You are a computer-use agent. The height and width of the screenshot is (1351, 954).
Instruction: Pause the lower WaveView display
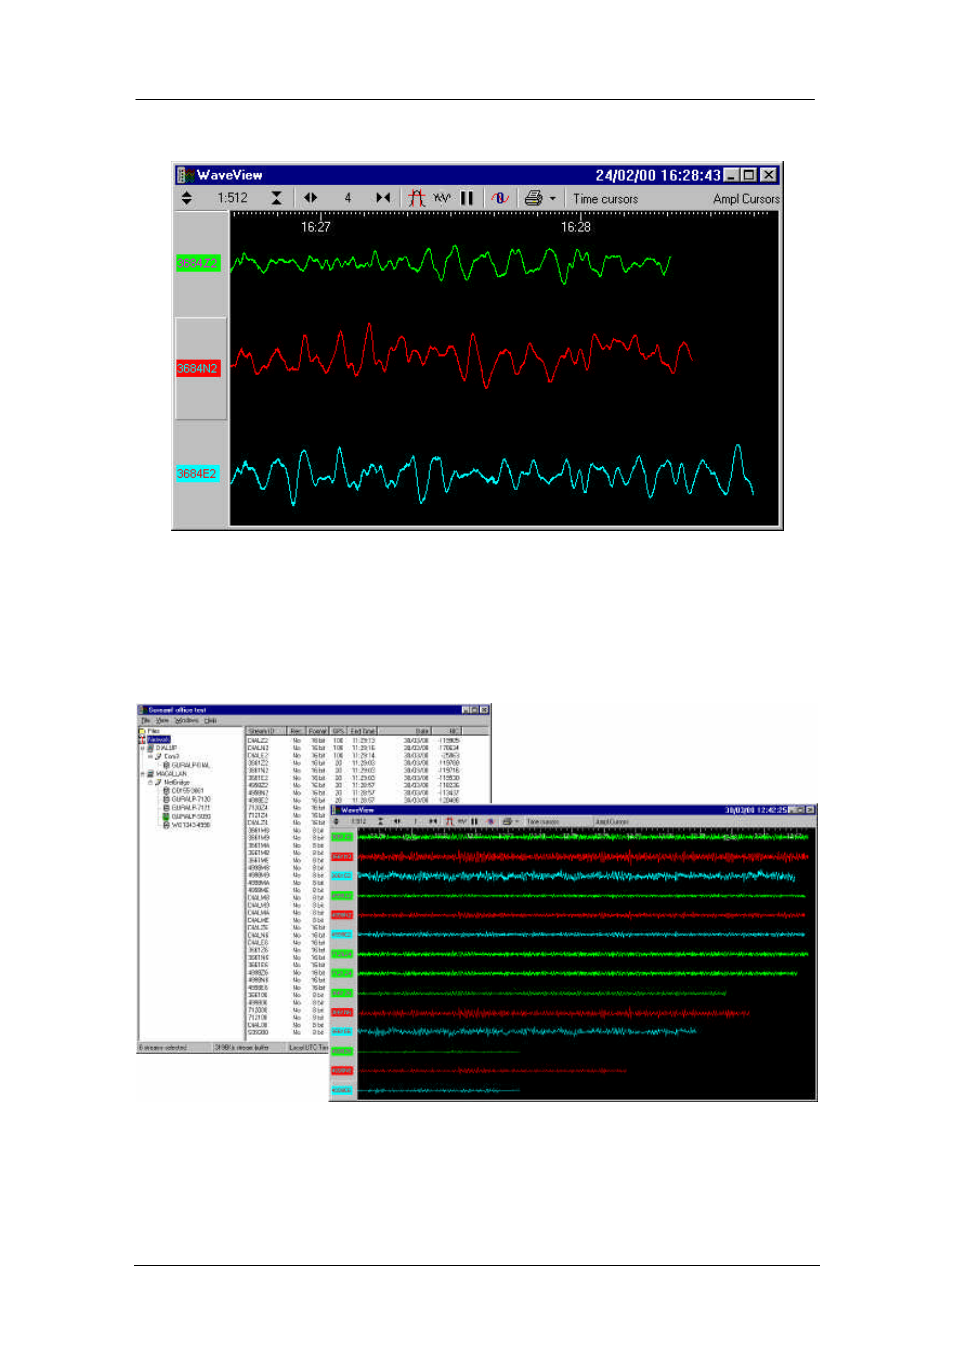point(474,821)
